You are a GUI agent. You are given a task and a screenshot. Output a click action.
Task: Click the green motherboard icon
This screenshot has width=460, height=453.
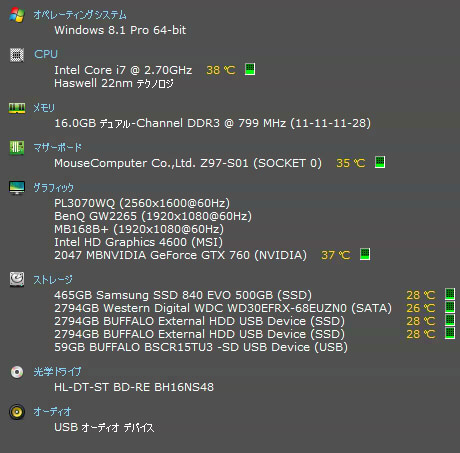17,148
